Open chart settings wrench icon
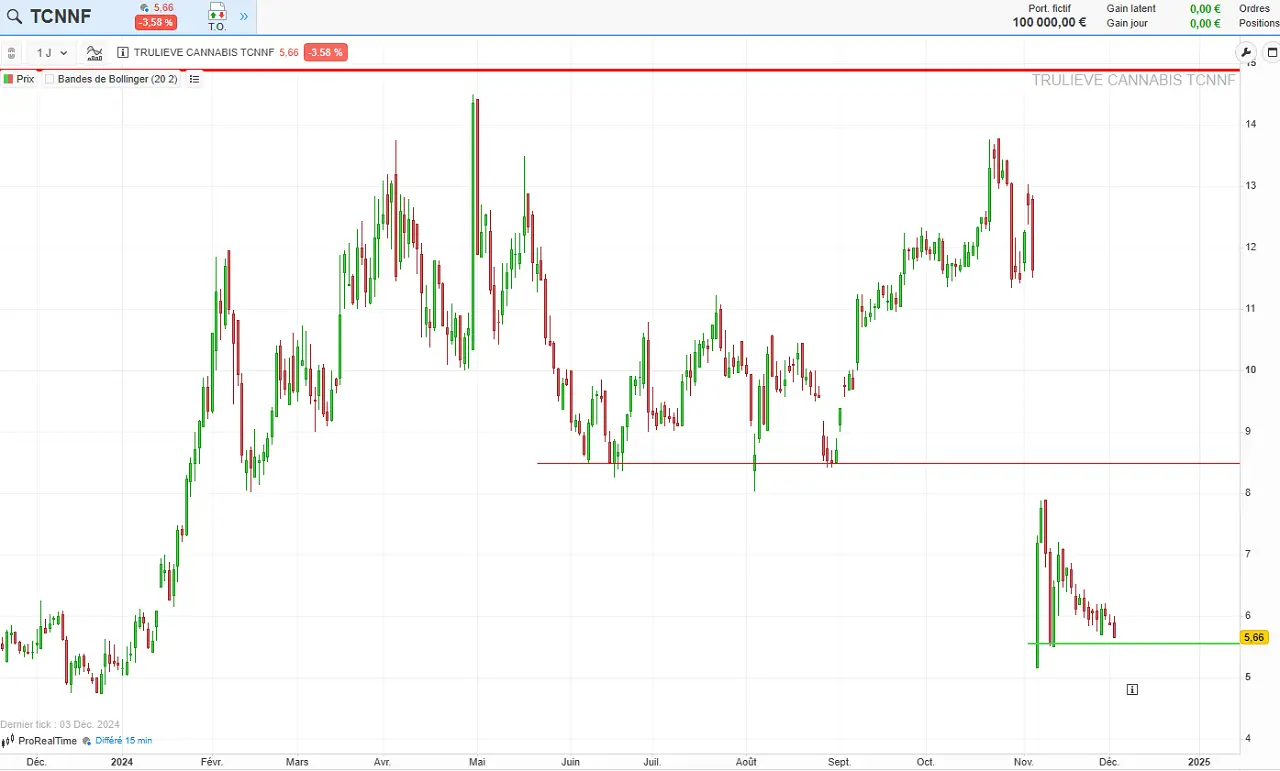This screenshot has width=1280, height=771. tap(1246, 53)
